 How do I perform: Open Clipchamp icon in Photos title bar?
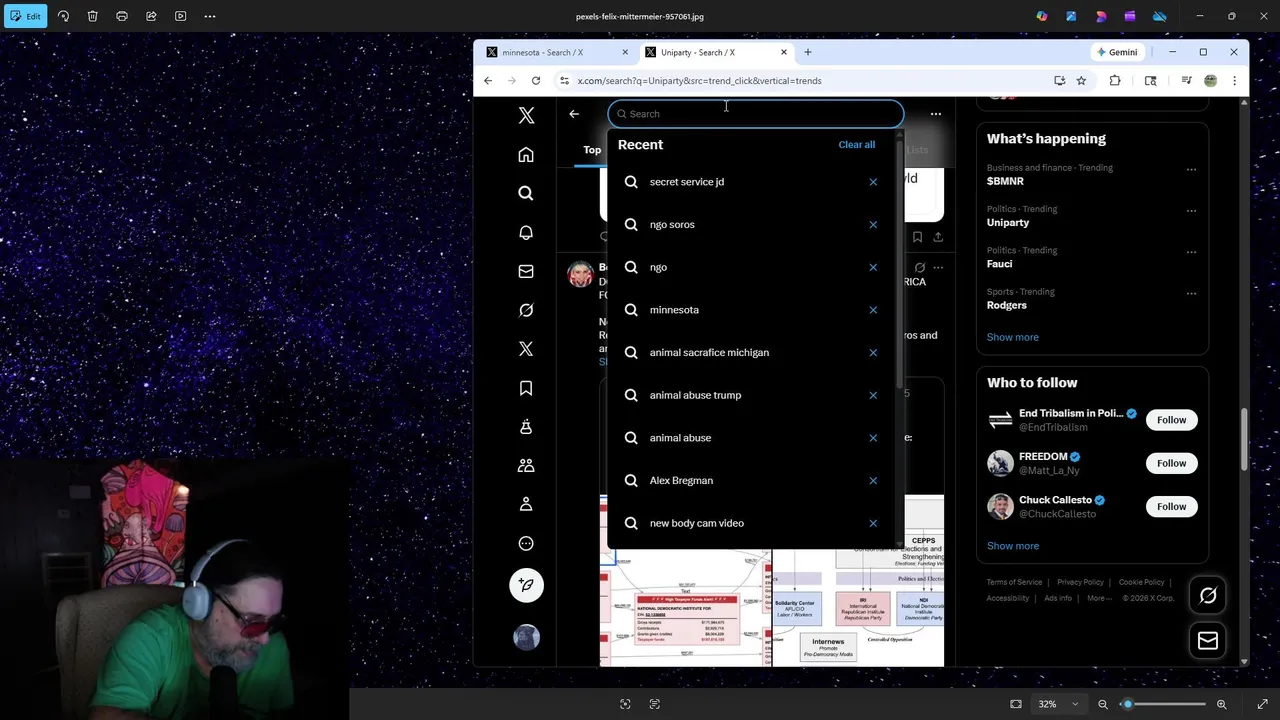click(x=1130, y=16)
